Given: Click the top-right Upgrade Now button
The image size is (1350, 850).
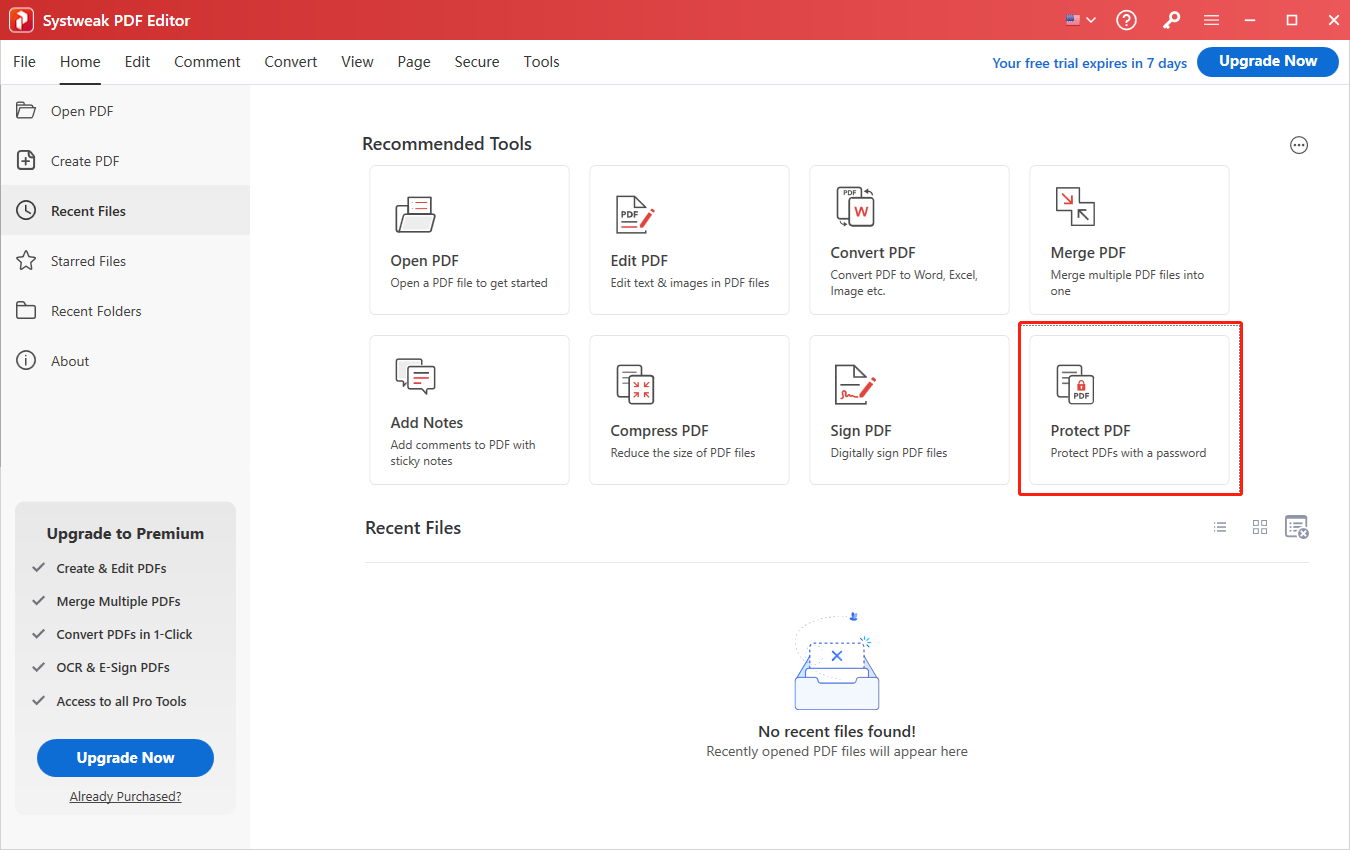Looking at the screenshot, I should pos(1268,61).
